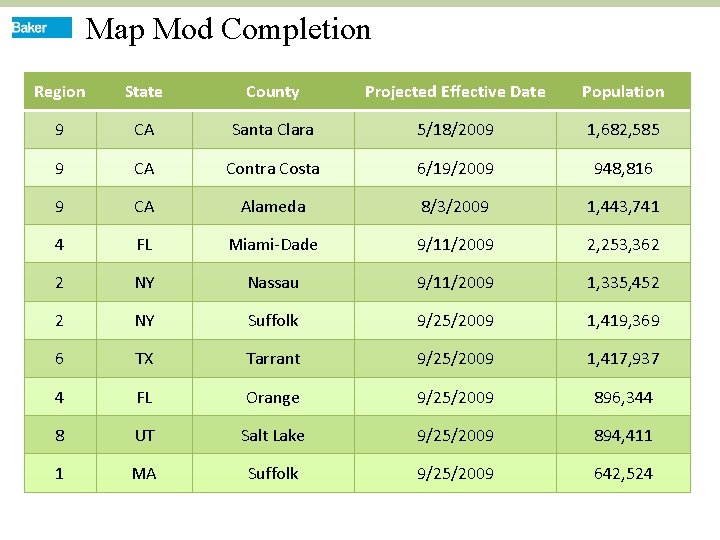Click the Population column header
The height and width of the screenshot is (540, 720).
pyautogui.click(x=623, y=91)
